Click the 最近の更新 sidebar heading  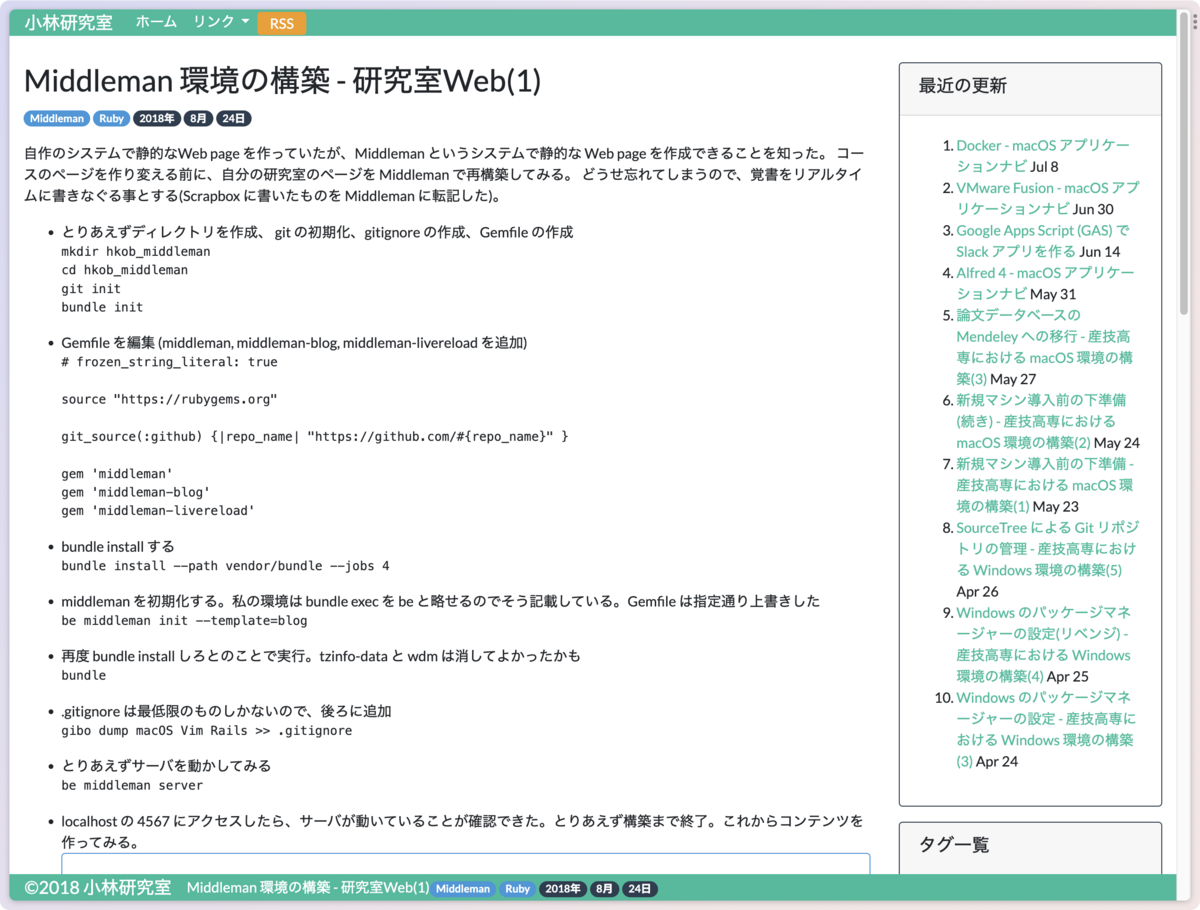[963, 86]
